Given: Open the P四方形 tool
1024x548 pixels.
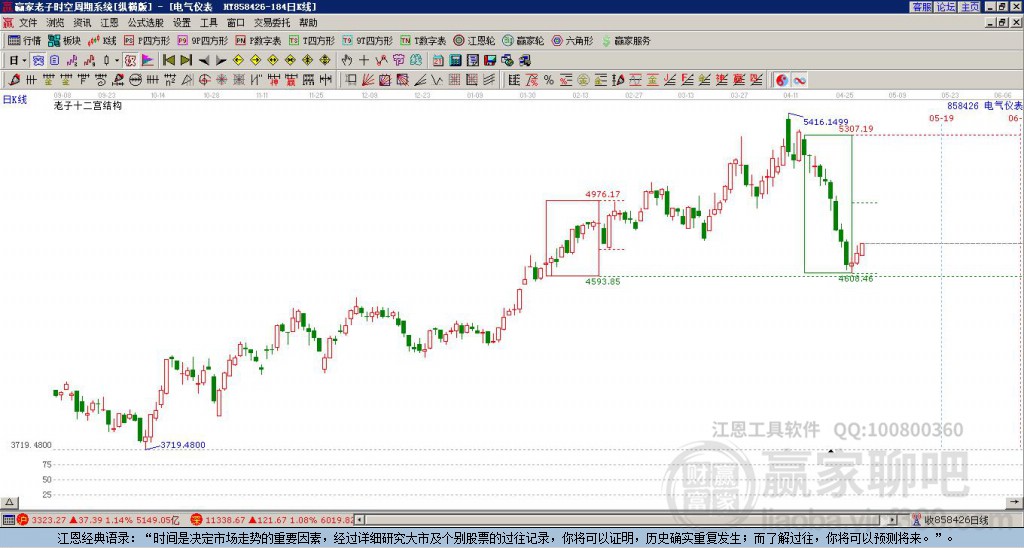Looking at the screenshot, I should pyautogui.click(x=147, y=40).
